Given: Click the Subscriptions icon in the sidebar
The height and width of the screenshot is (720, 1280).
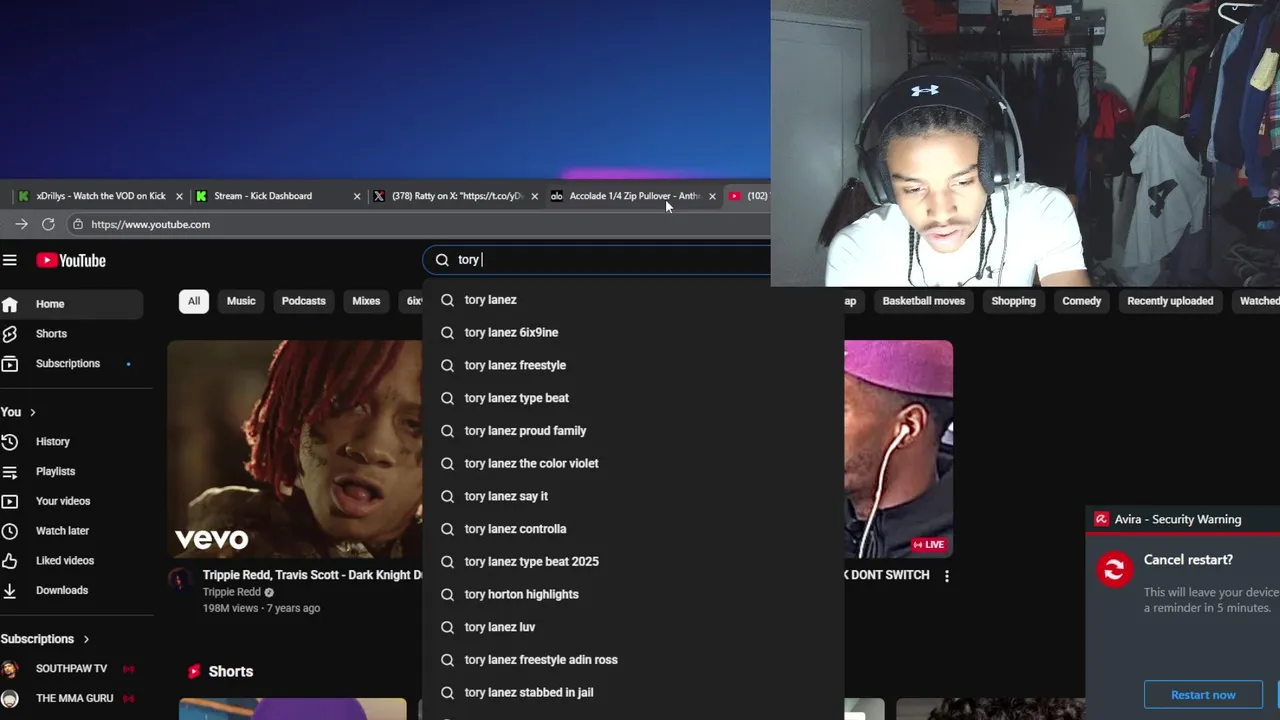Looking at the screenshot, I should 10,363.
